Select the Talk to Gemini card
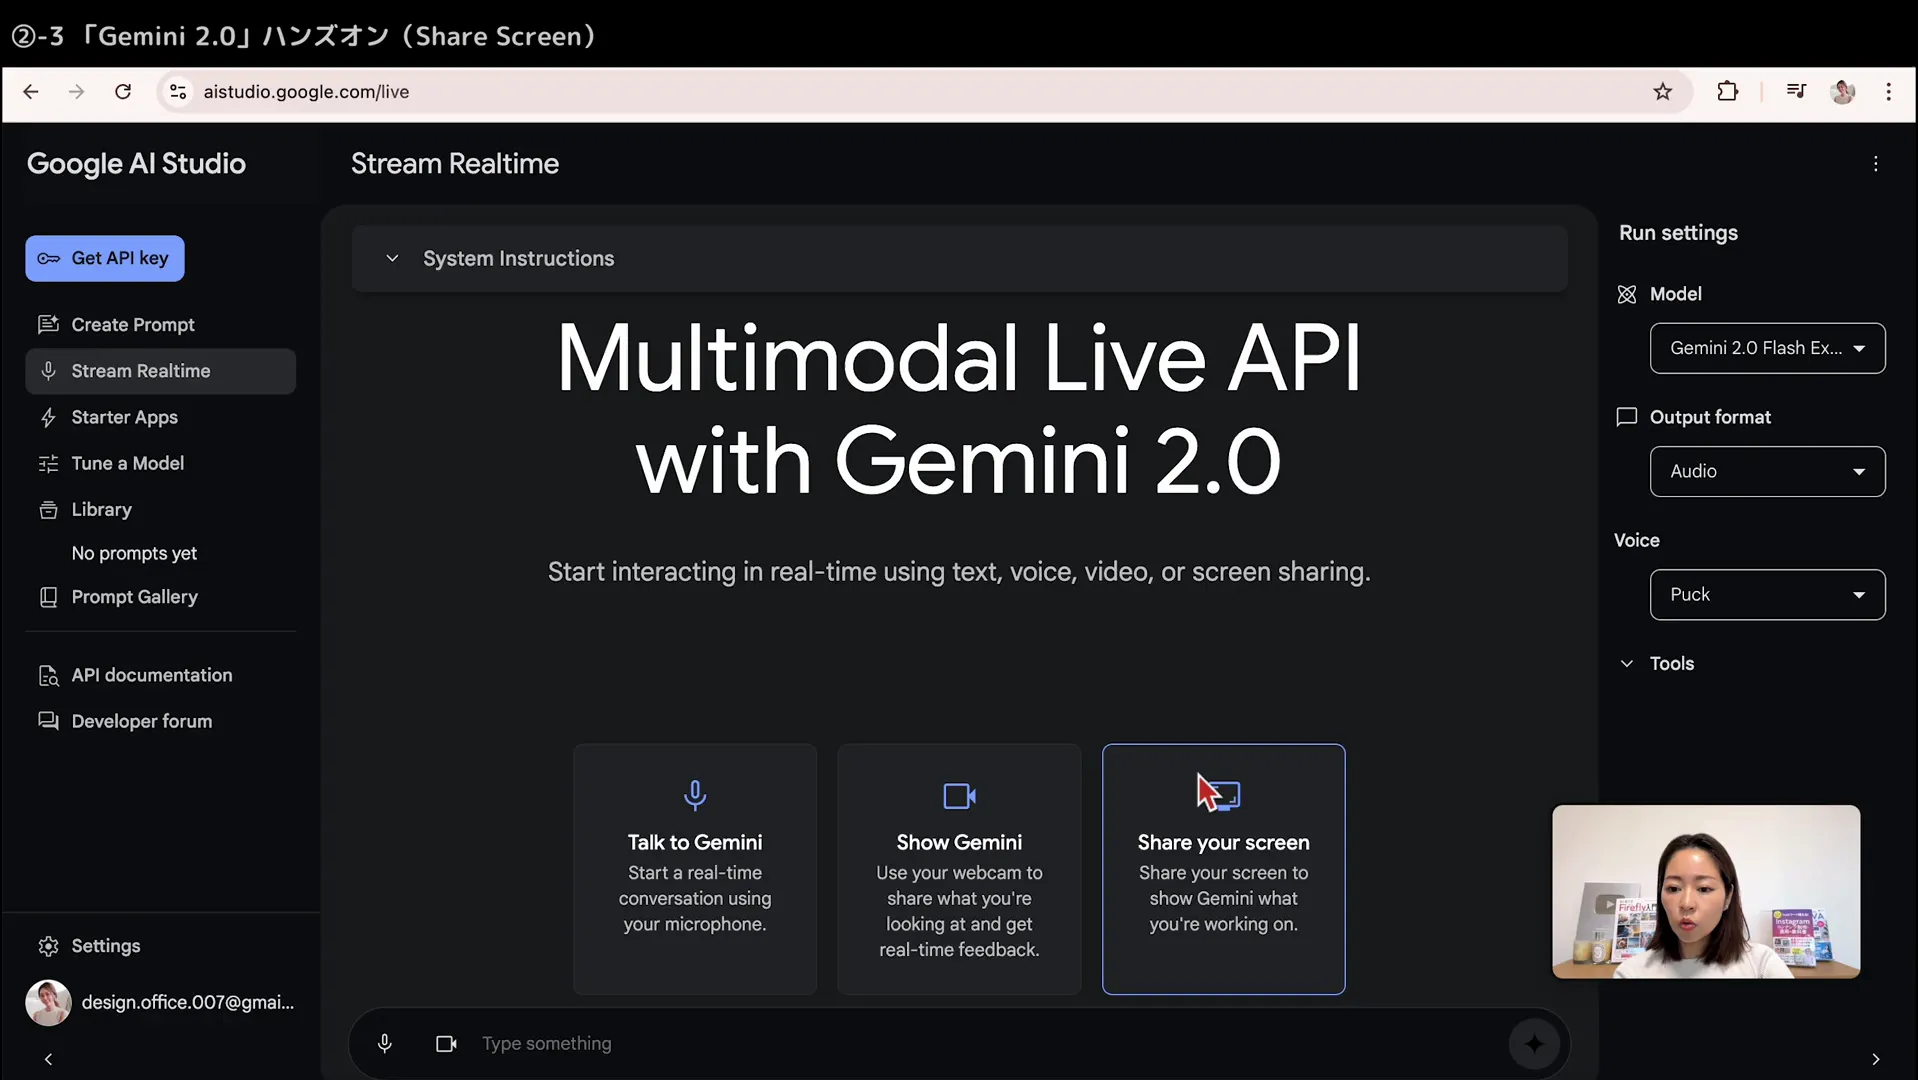This screenshot has width=1918, height=1080. tap(695, 869)
